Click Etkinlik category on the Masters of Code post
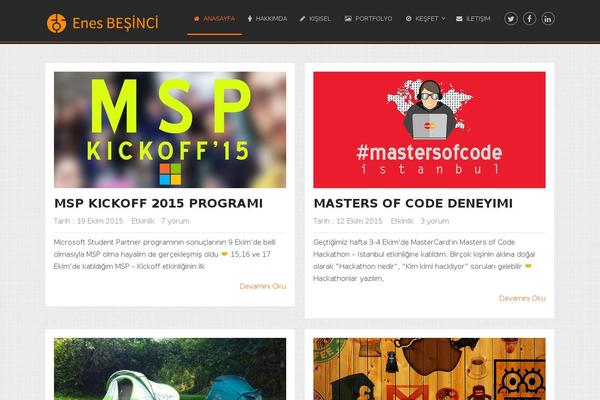Image resolution: width=600 pixels, height=400 pixels. 402,221
